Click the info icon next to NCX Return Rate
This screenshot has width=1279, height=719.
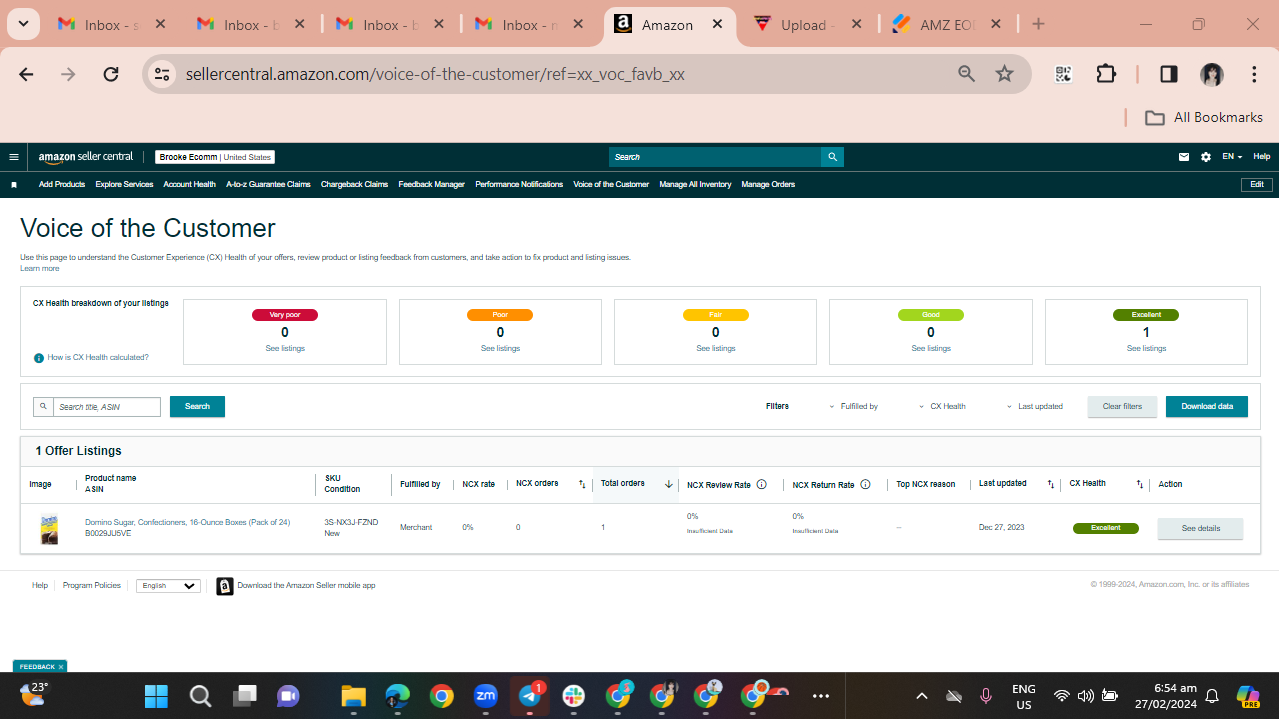click(x=866, y=485)
